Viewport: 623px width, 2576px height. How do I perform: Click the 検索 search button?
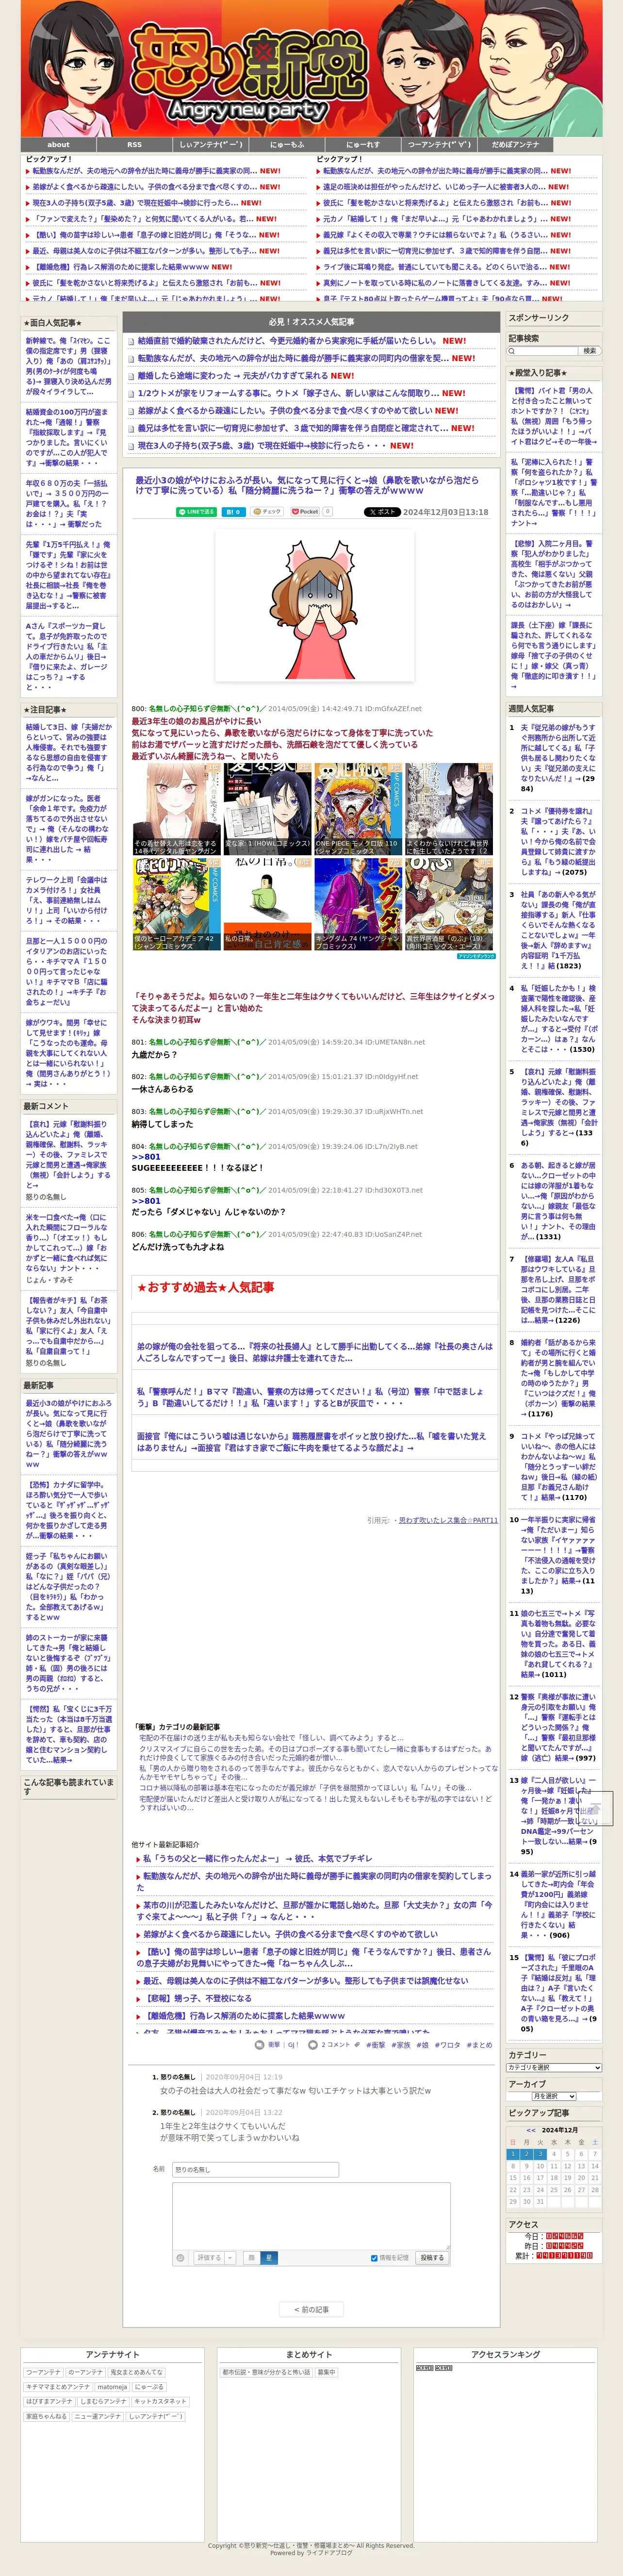coord(590,350)
